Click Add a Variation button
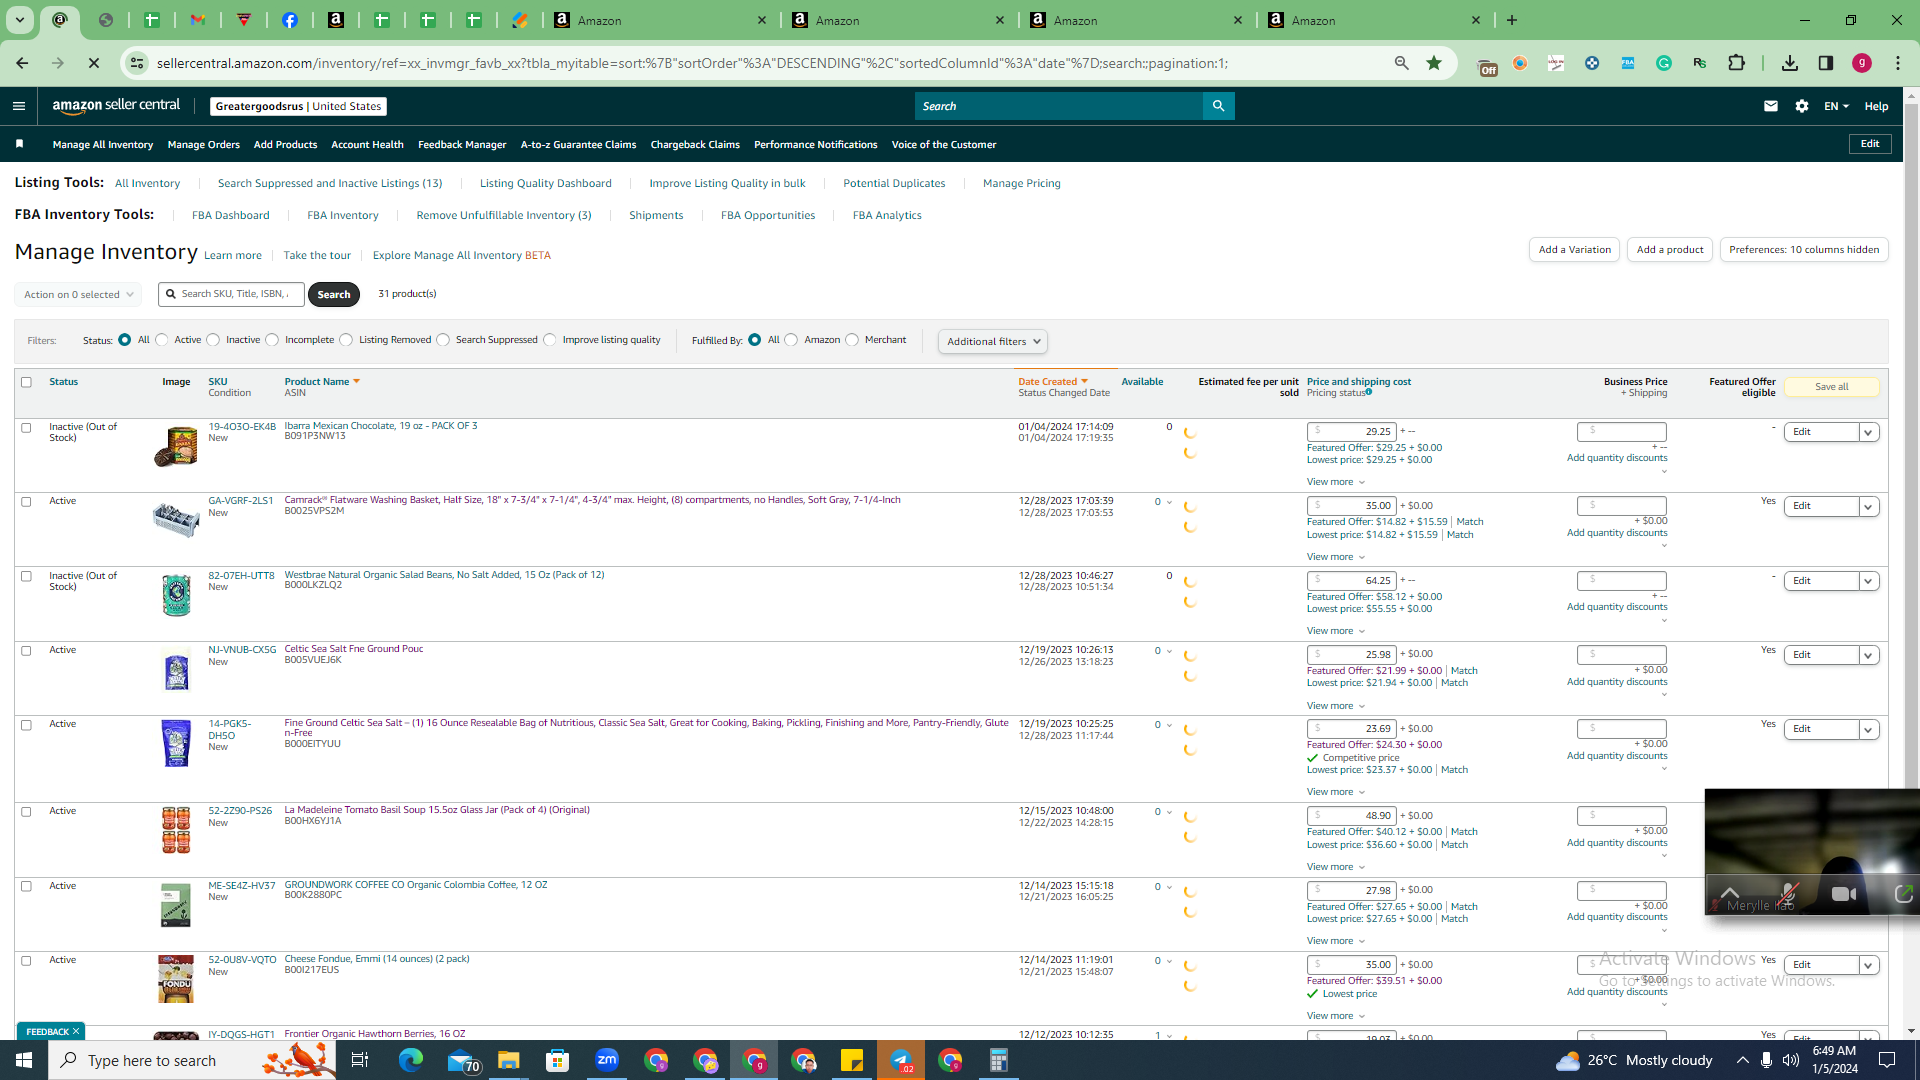 pyautogui.click(x=1575, y=250)
